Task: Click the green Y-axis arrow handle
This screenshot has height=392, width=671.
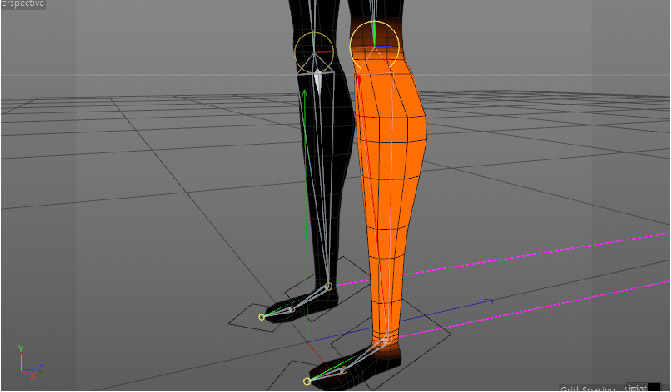Action: pyautogui.click(x=304, y=94)
